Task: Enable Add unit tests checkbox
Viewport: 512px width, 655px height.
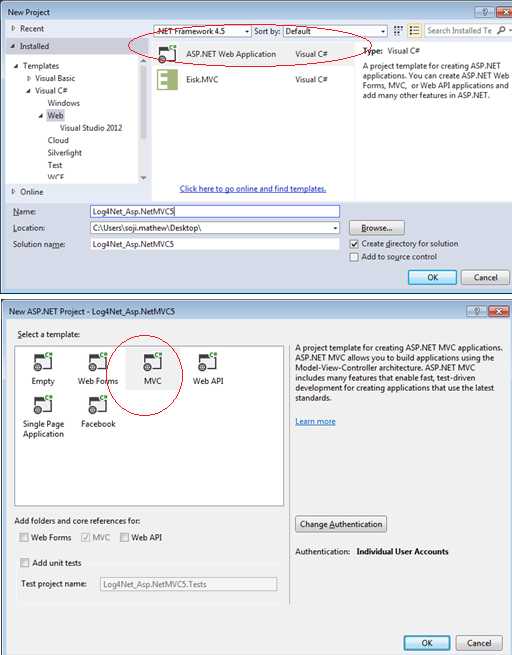Action: 25,563
